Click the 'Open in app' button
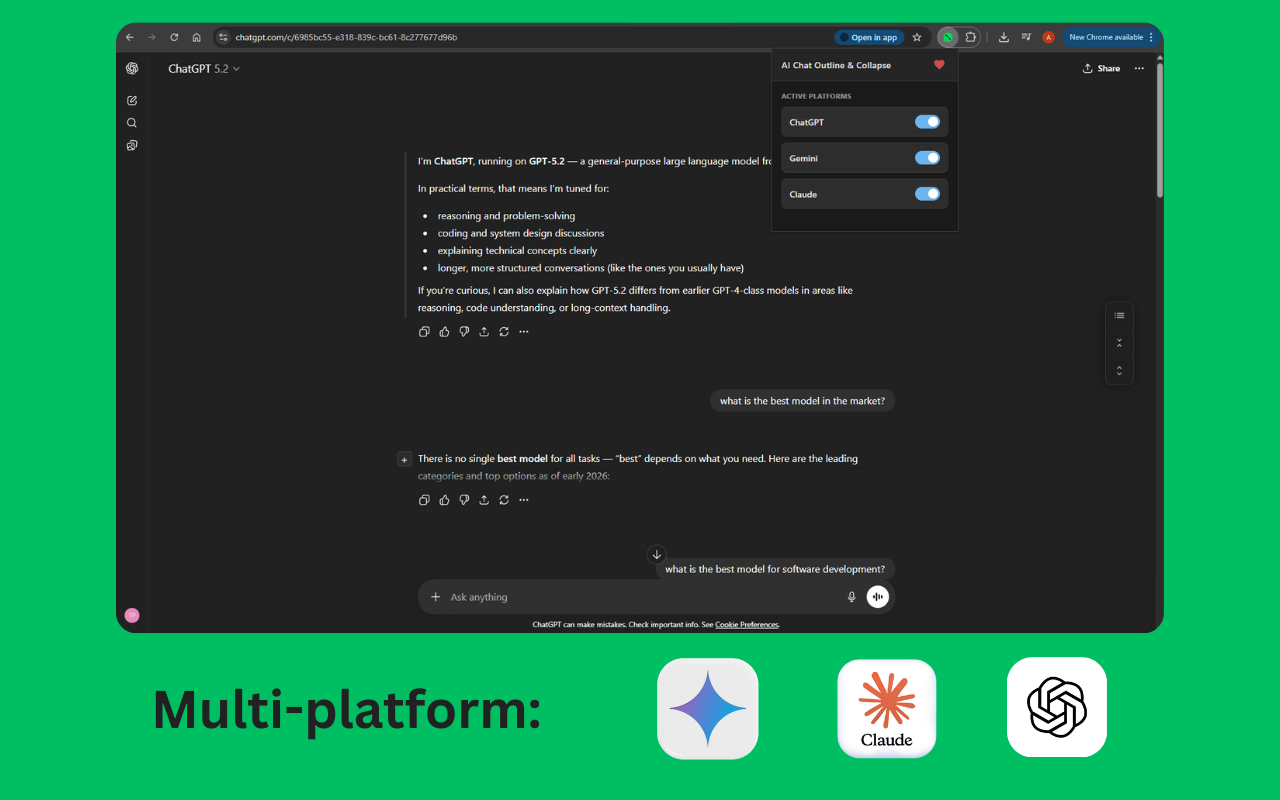1280x800 pixels. (x=869, y=37)
